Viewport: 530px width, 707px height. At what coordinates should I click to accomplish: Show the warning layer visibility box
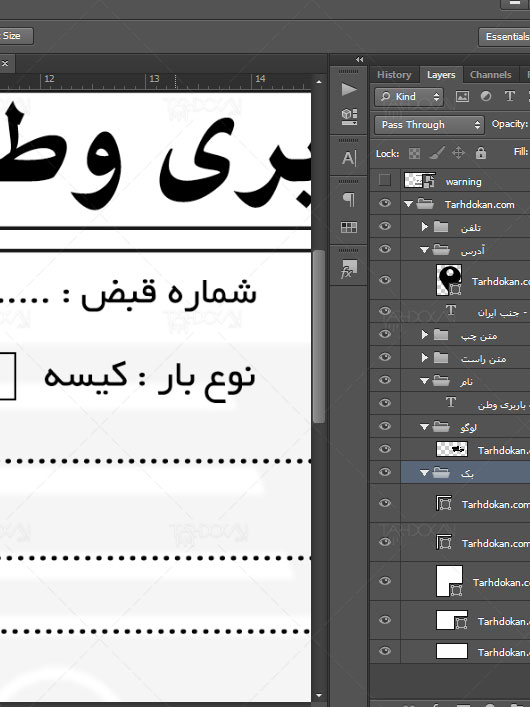tap(385, 180)
